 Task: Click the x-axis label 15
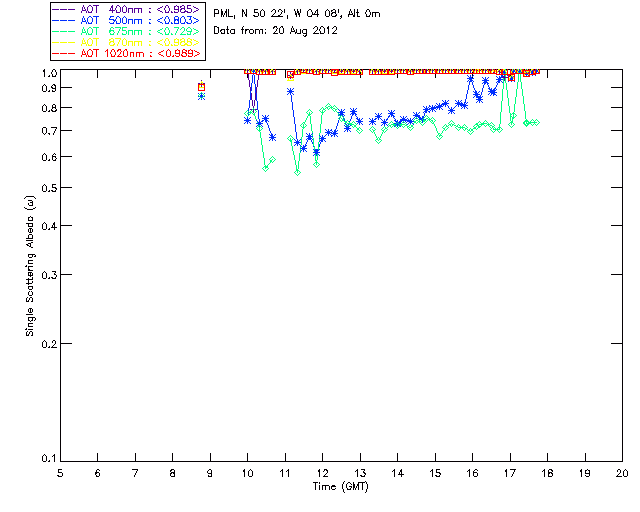435,473
